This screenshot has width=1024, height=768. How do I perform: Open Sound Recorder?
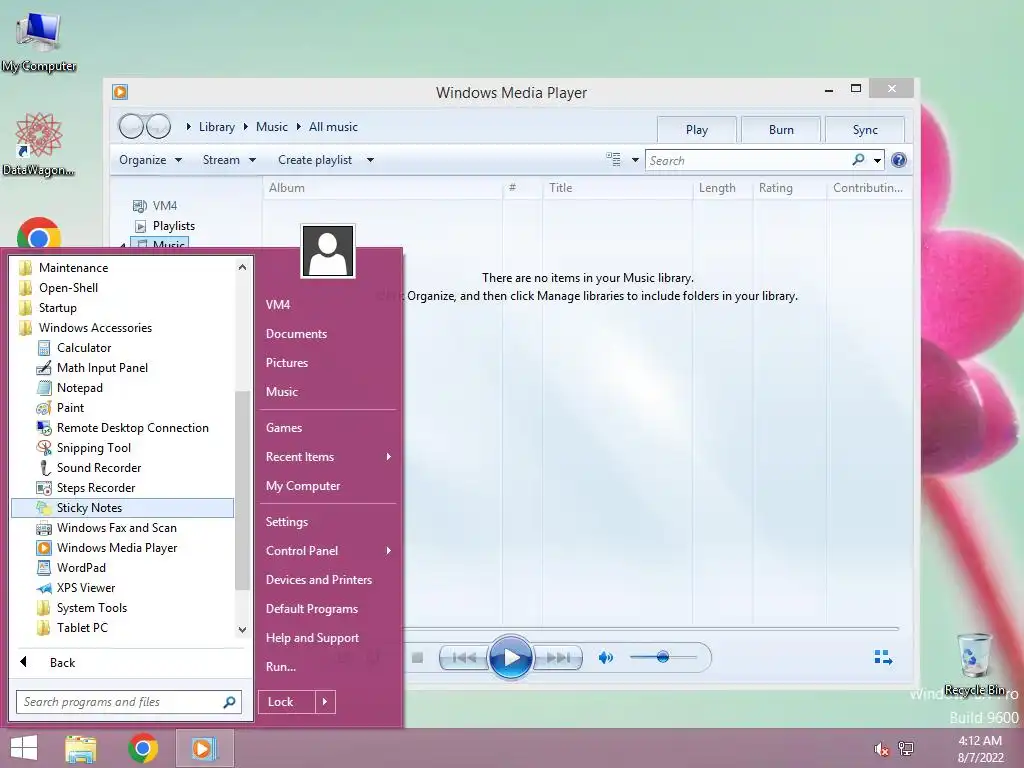coord(99,468)
